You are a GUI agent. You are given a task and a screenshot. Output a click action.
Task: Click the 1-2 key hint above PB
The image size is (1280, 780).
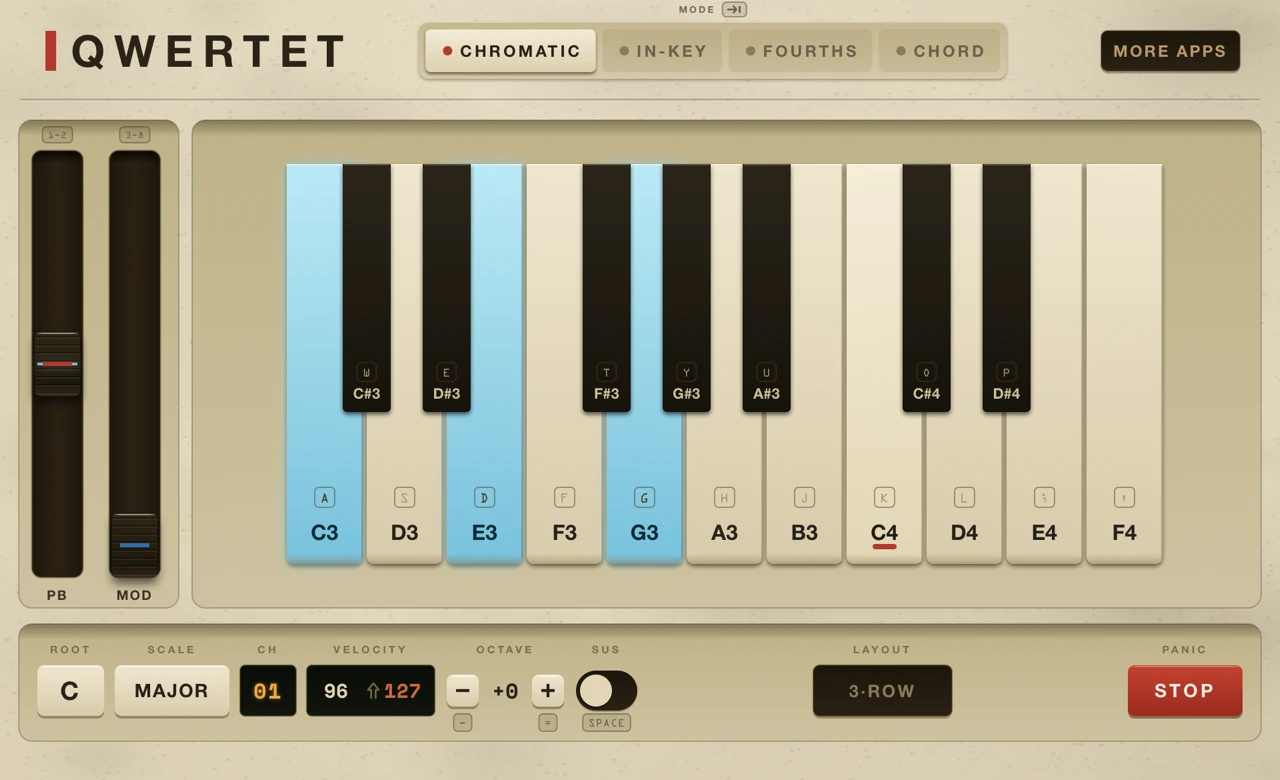(57, 134)
